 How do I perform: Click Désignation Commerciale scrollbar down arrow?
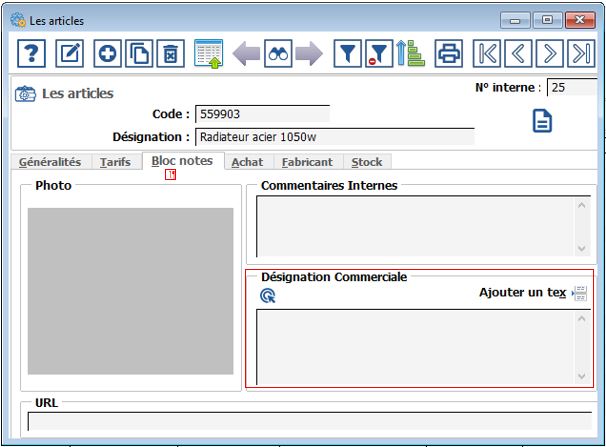582,376
